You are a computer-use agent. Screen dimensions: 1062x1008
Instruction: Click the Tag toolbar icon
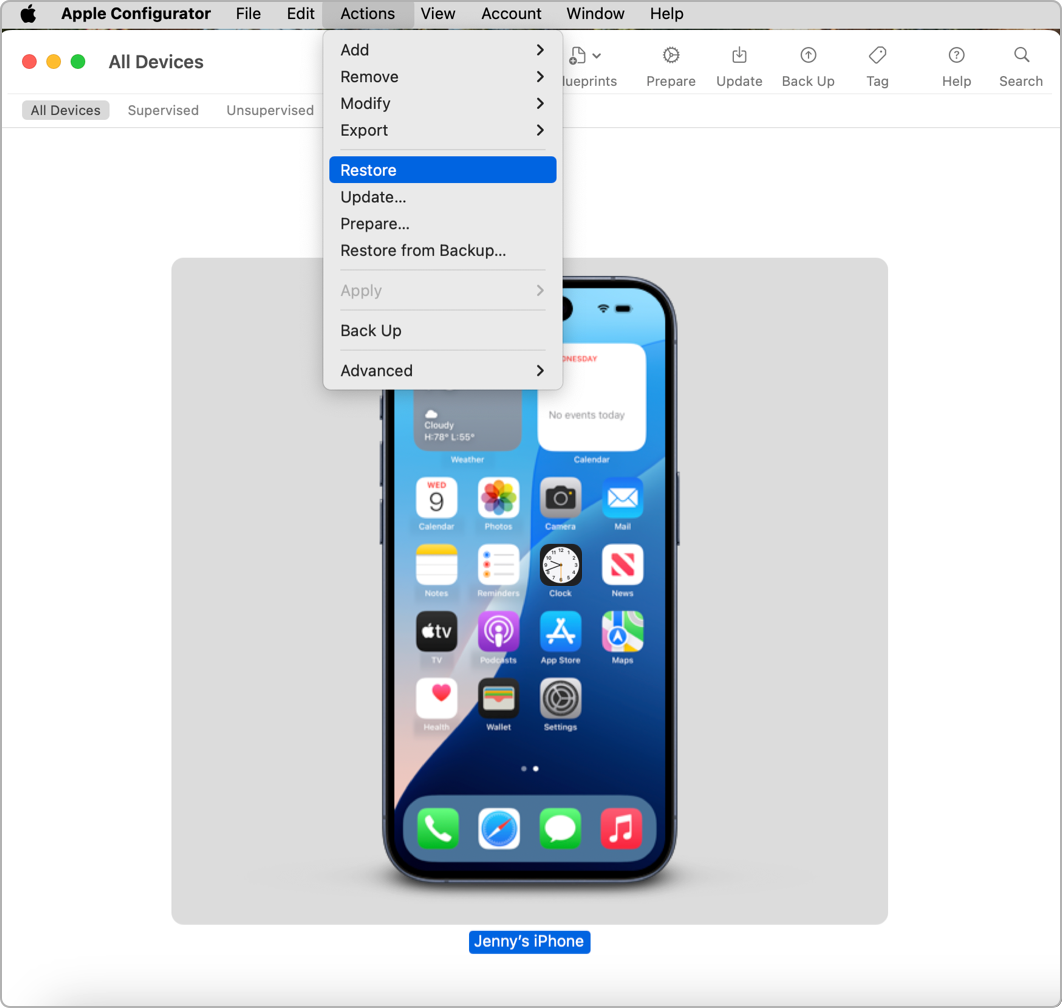point(877,56)
